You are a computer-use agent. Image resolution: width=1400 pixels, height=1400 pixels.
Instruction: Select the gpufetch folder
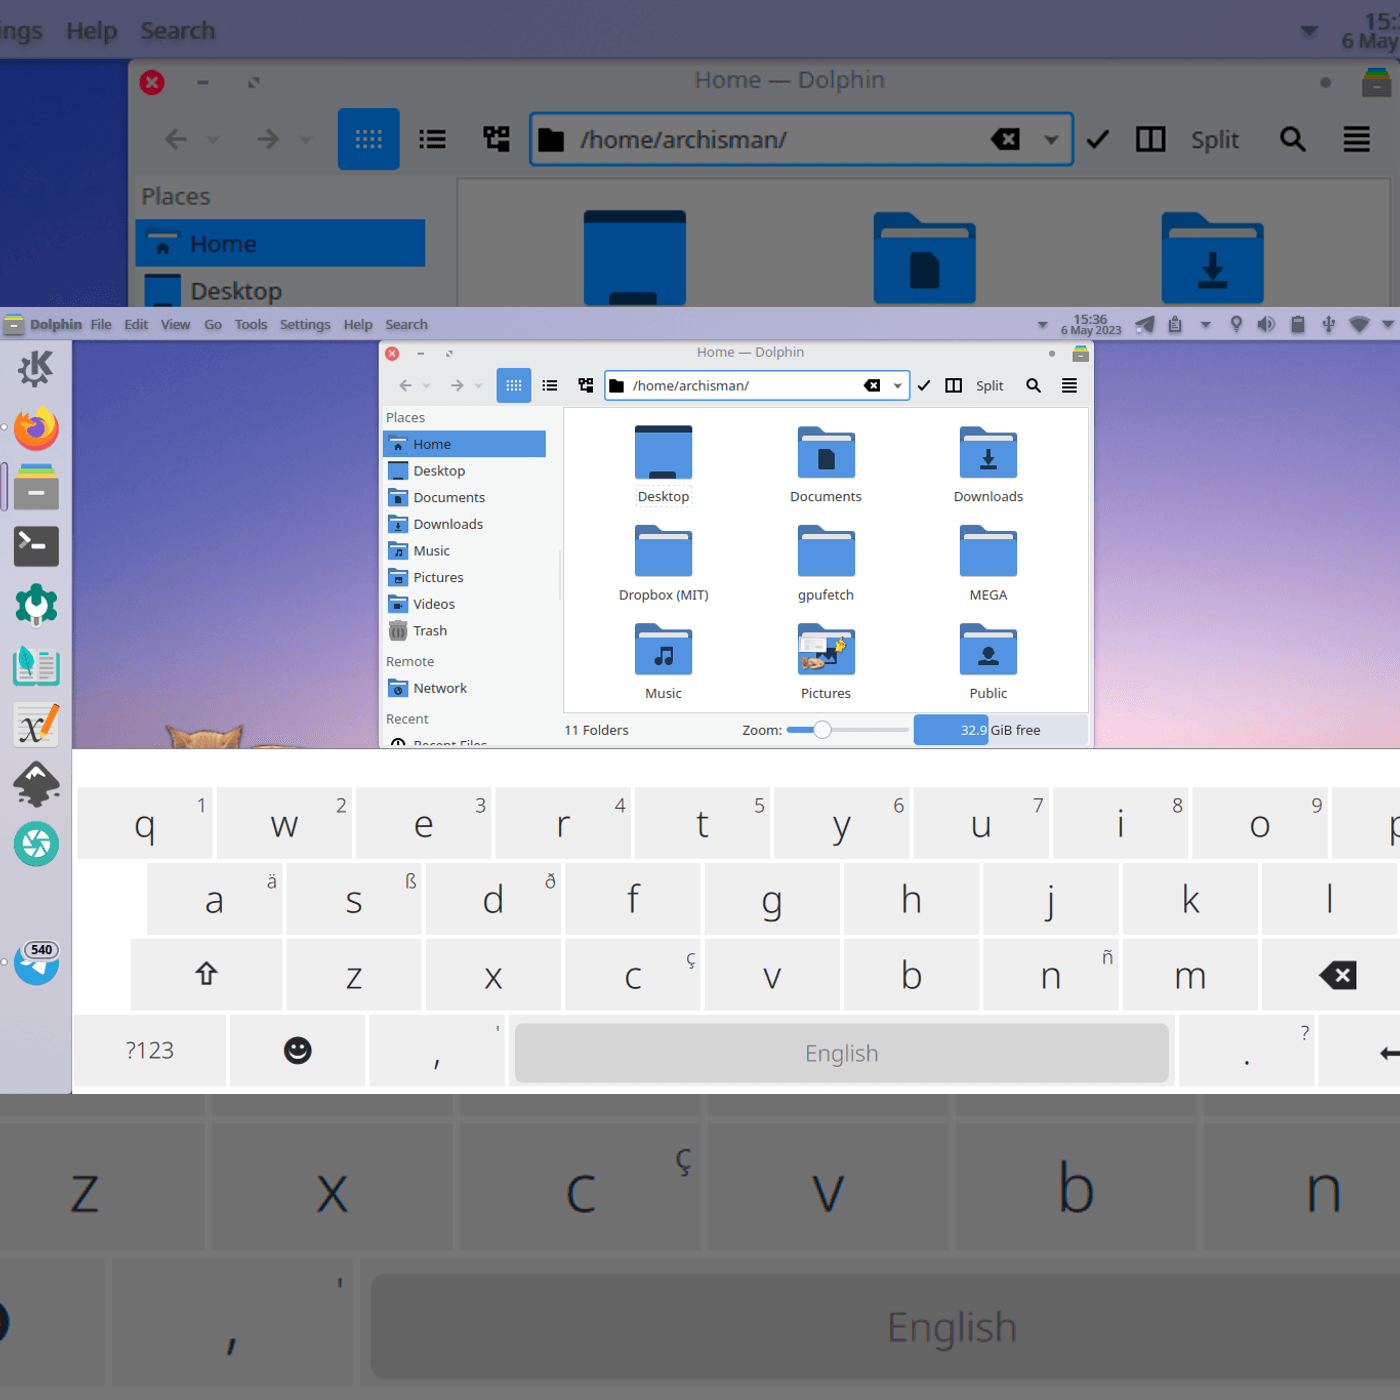click(826, 564)
